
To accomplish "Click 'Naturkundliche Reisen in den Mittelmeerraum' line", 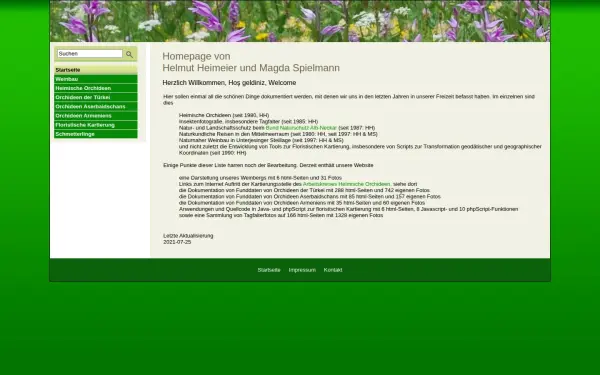I will click(278, 134).
